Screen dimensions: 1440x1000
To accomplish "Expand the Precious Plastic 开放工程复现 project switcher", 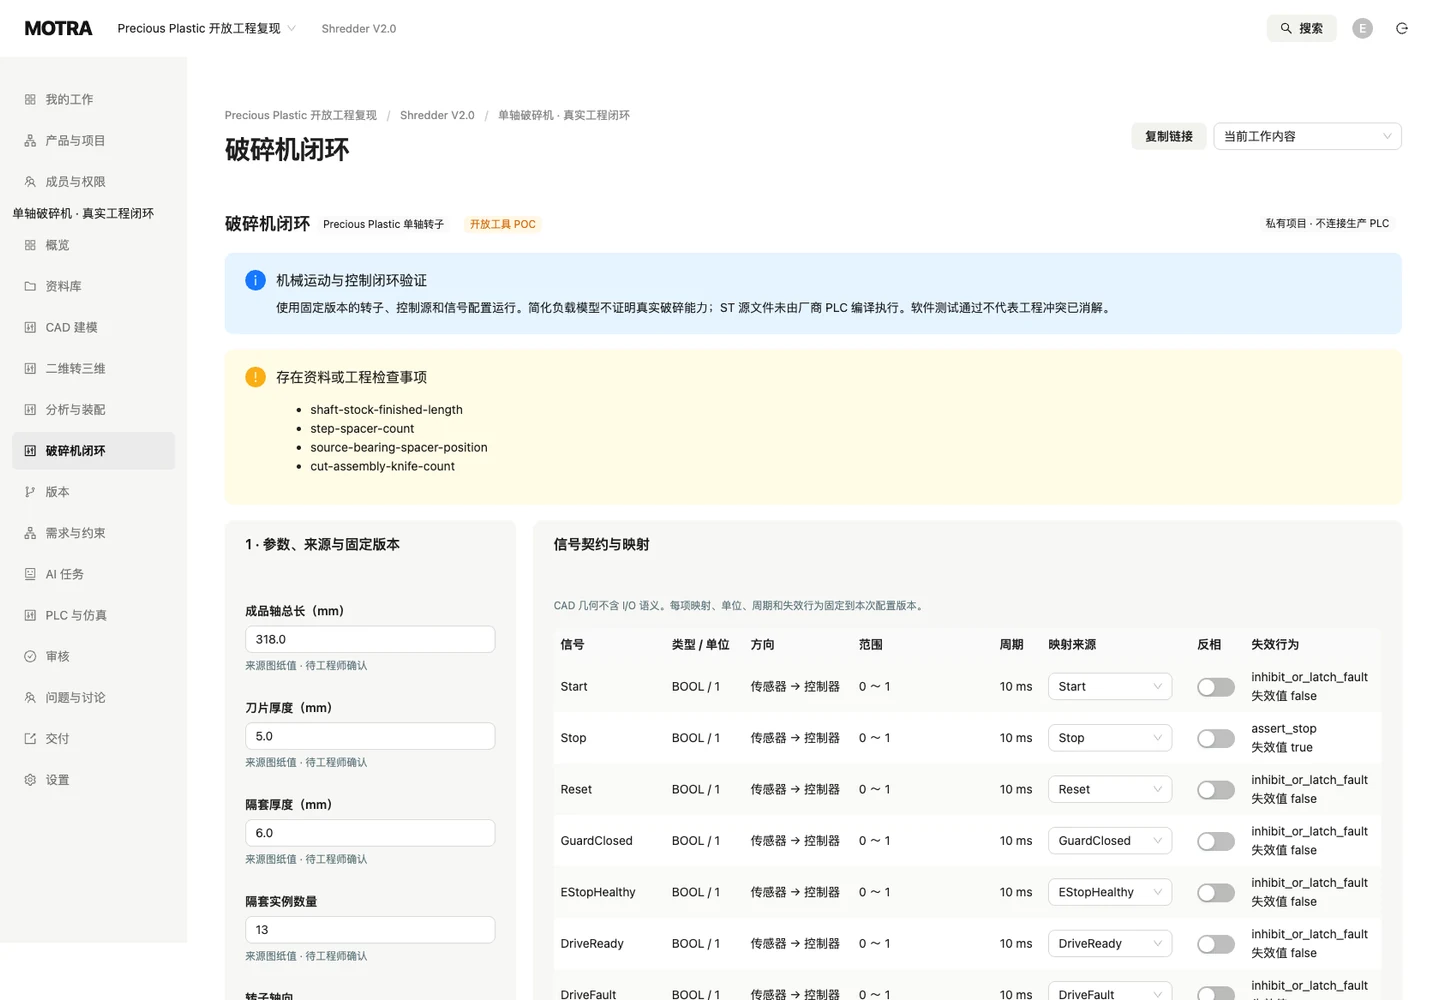I will (x=207, y=28).
